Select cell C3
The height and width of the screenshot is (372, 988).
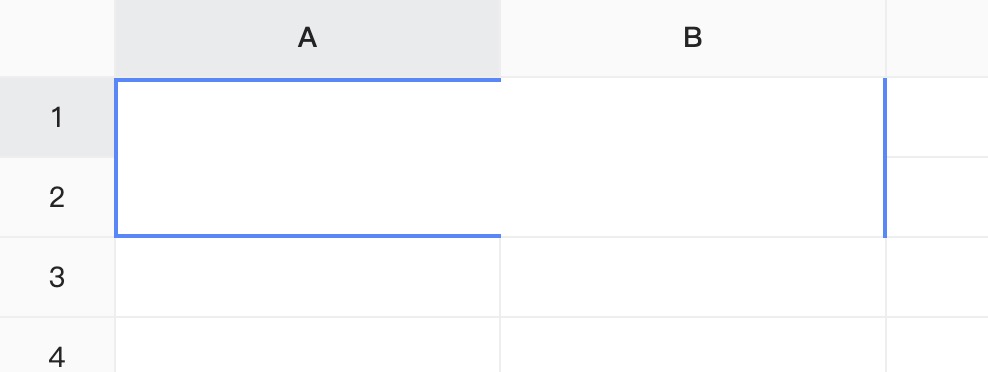[938, 277]
